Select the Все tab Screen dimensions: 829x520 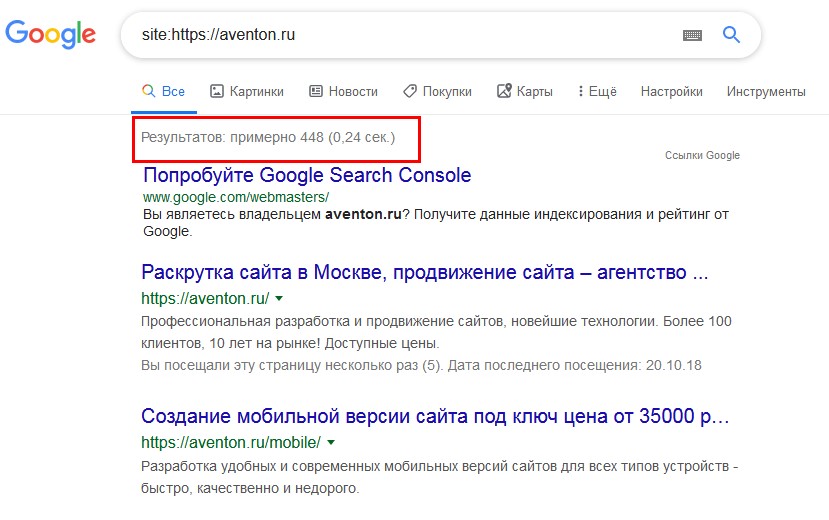[163, 91]
